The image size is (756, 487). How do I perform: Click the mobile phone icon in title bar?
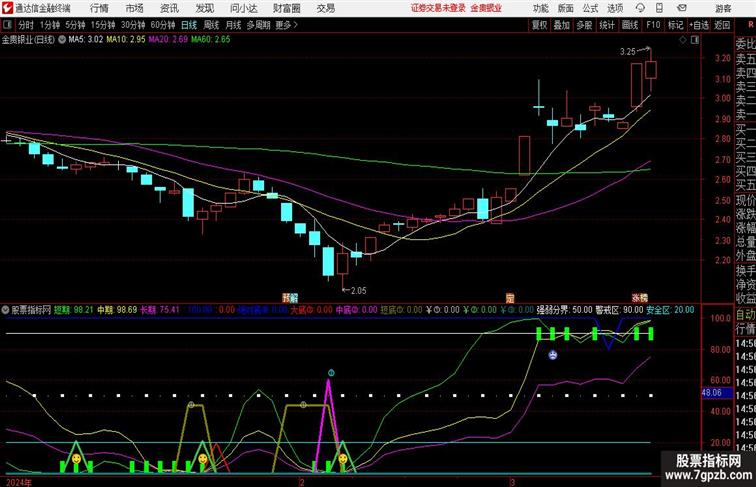click(659, 8)
